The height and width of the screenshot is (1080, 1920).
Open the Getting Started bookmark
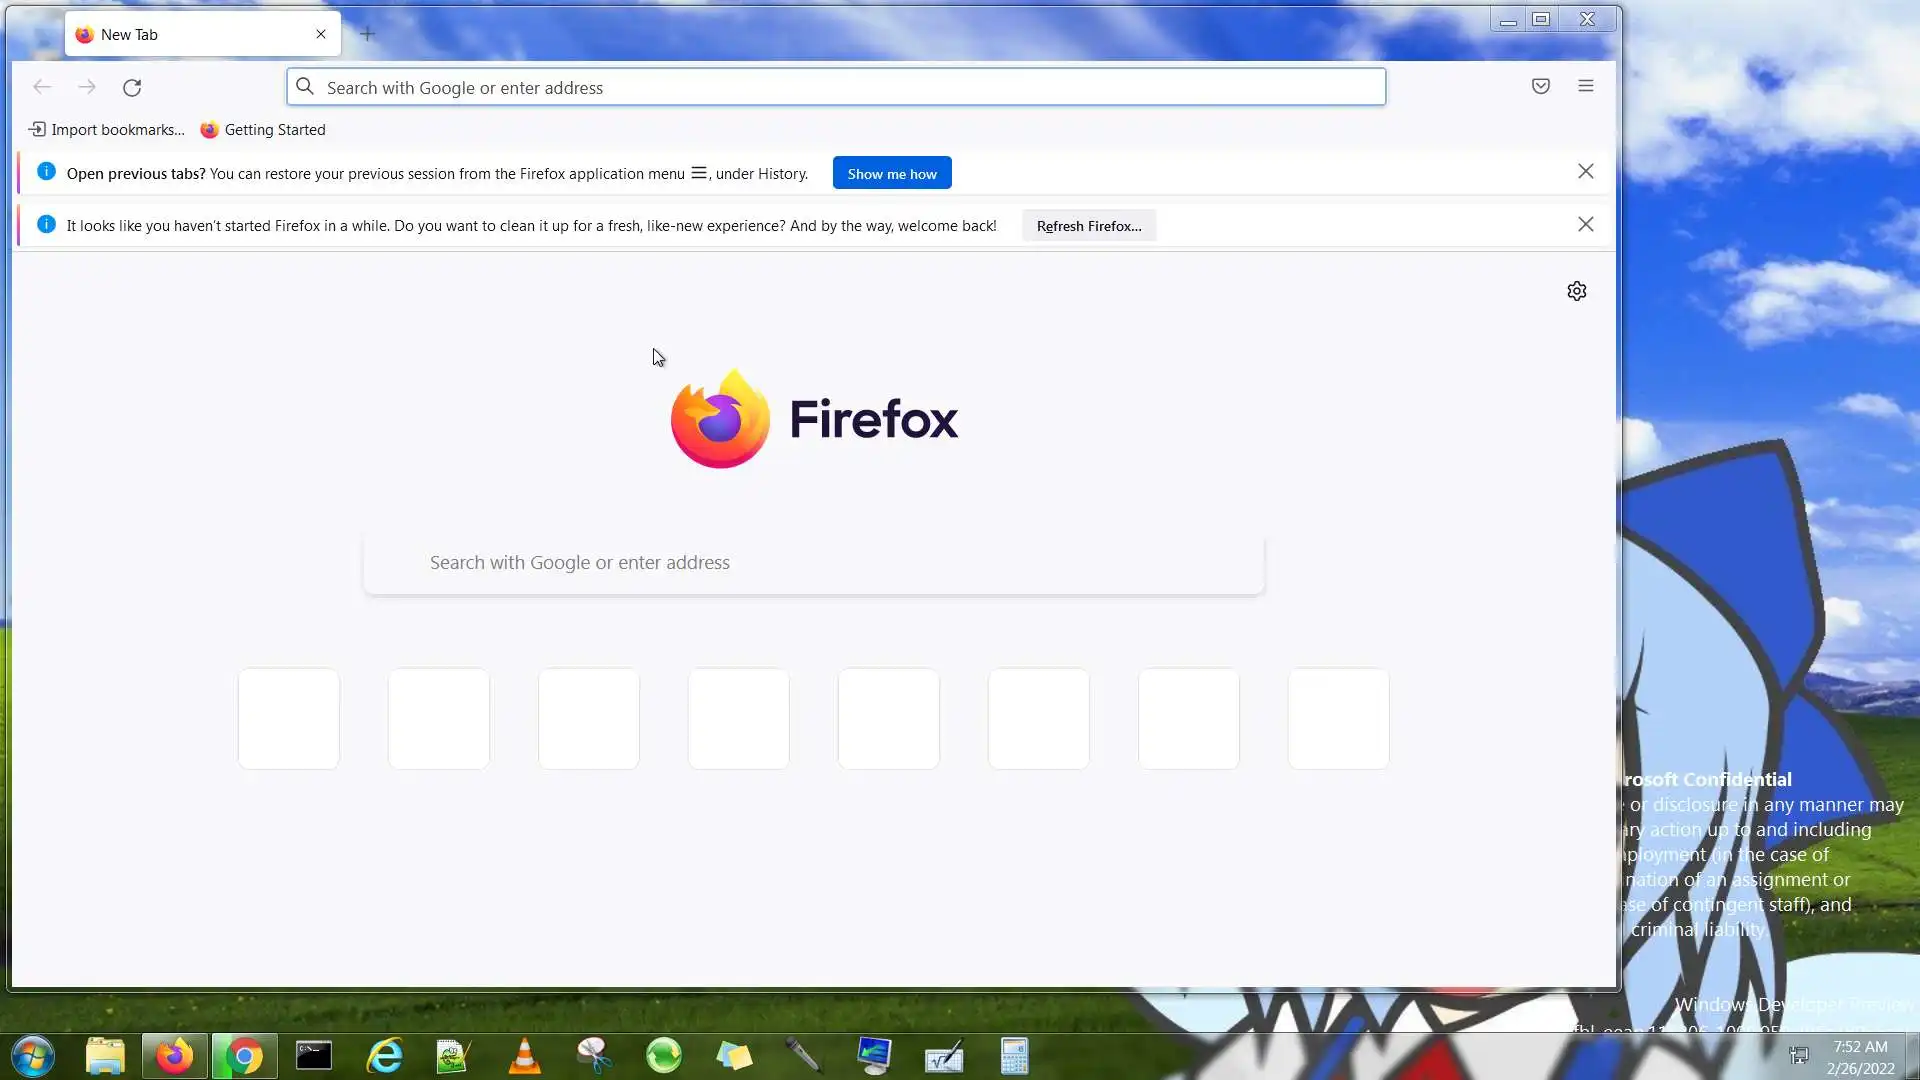pos(263,130)
